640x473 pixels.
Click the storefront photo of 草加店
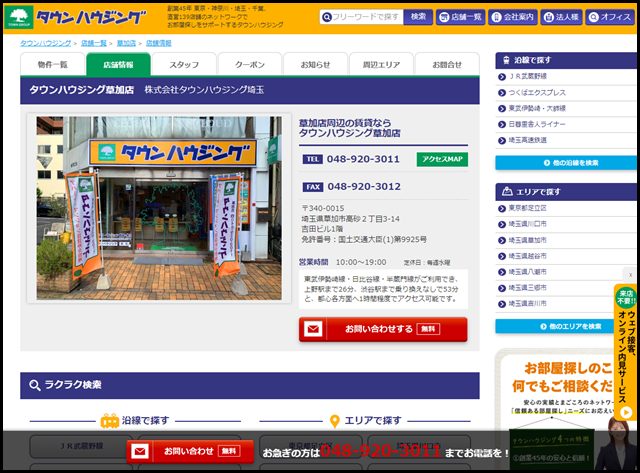(159, 208)
